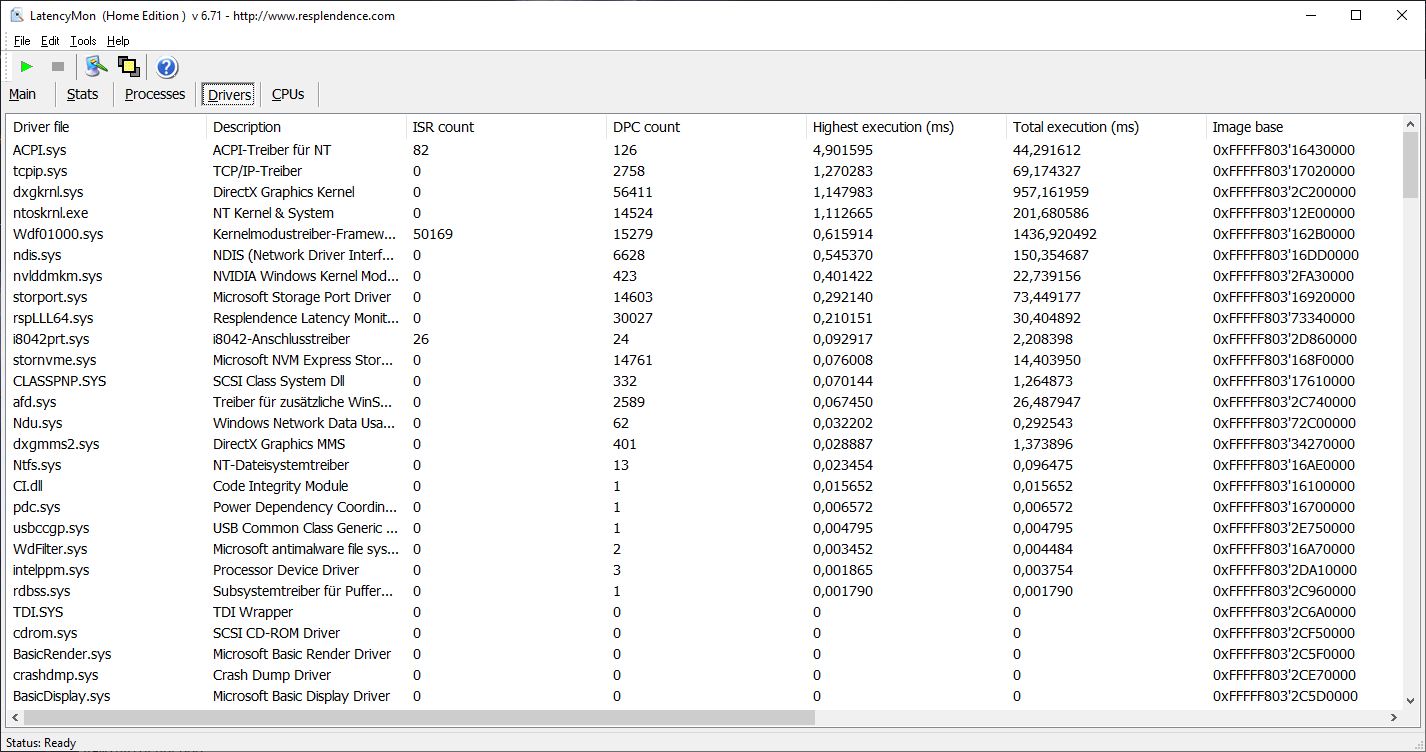Select the Ntfs.sys row
This screenshot has height=752, width=1426.
coord(704,465)
